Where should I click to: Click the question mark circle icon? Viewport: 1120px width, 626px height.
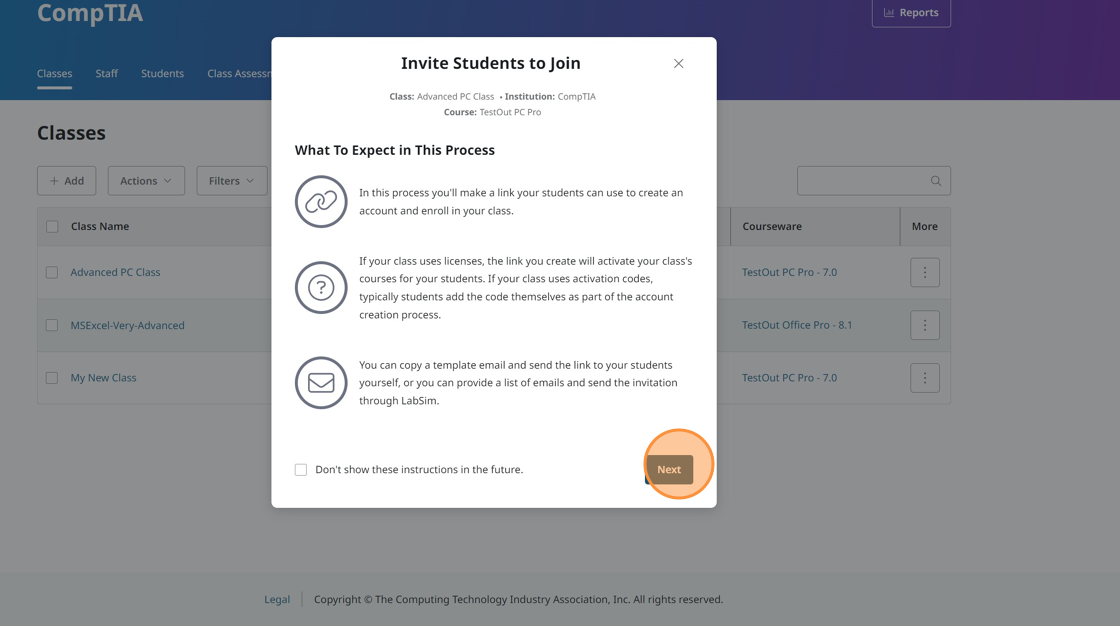point(321,288)
